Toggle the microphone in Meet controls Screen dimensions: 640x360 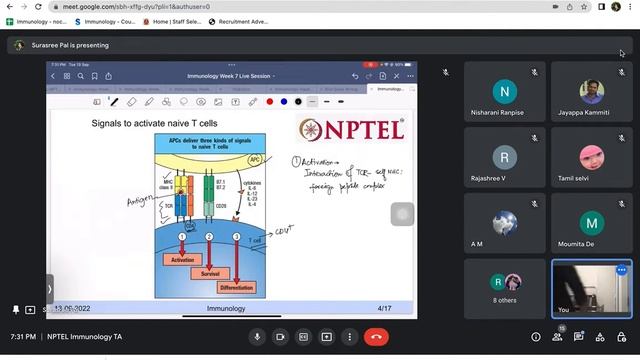coord(257,337)
